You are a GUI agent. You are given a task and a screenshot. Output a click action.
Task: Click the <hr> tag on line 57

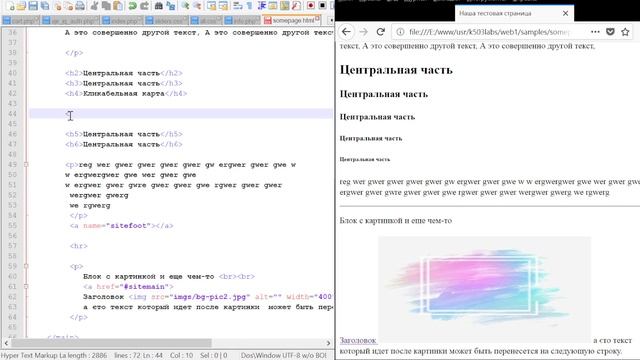click(78, 246)
